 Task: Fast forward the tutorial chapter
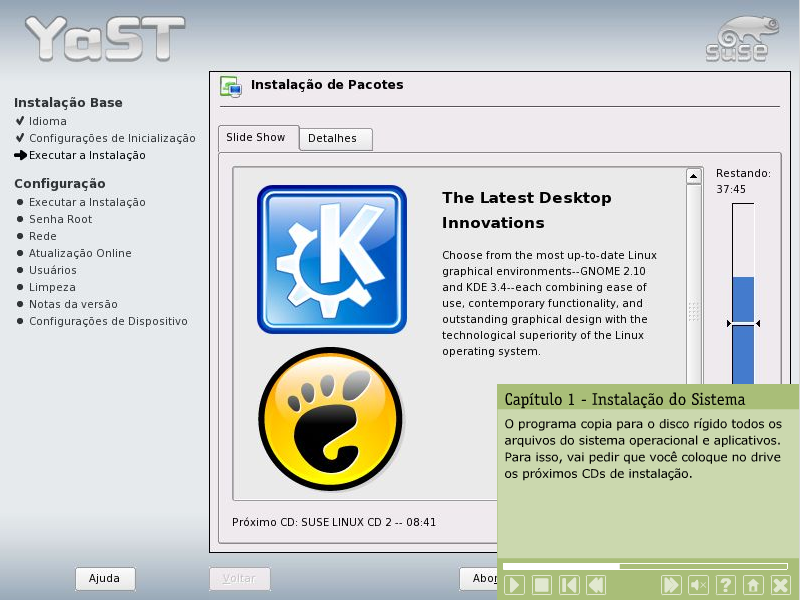[x=672, y=585]
